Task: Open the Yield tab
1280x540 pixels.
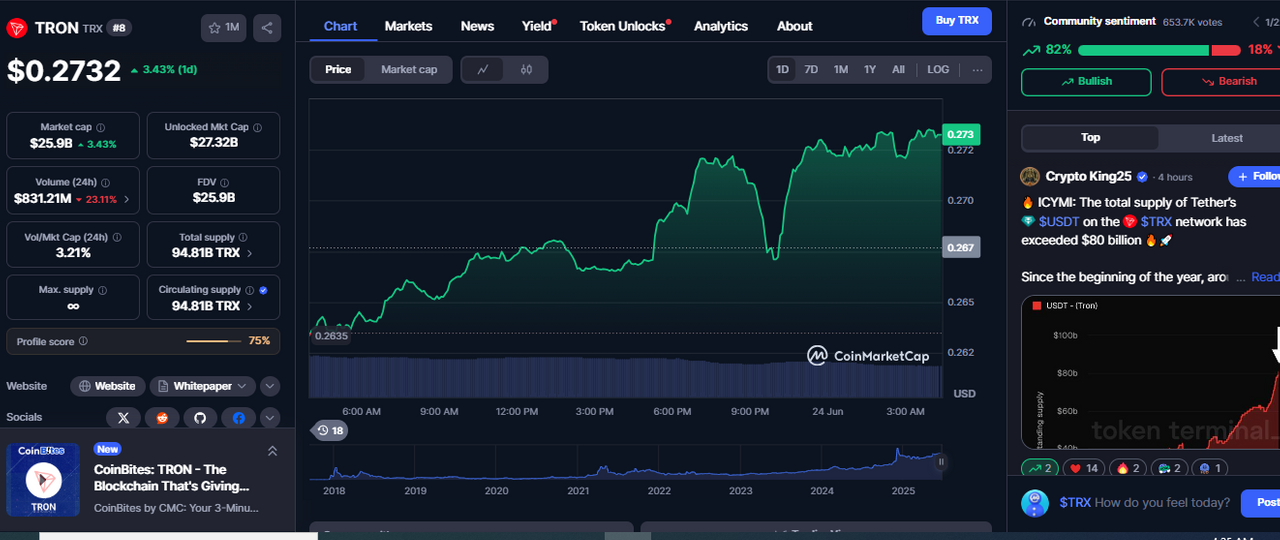Action: (537, 26)
